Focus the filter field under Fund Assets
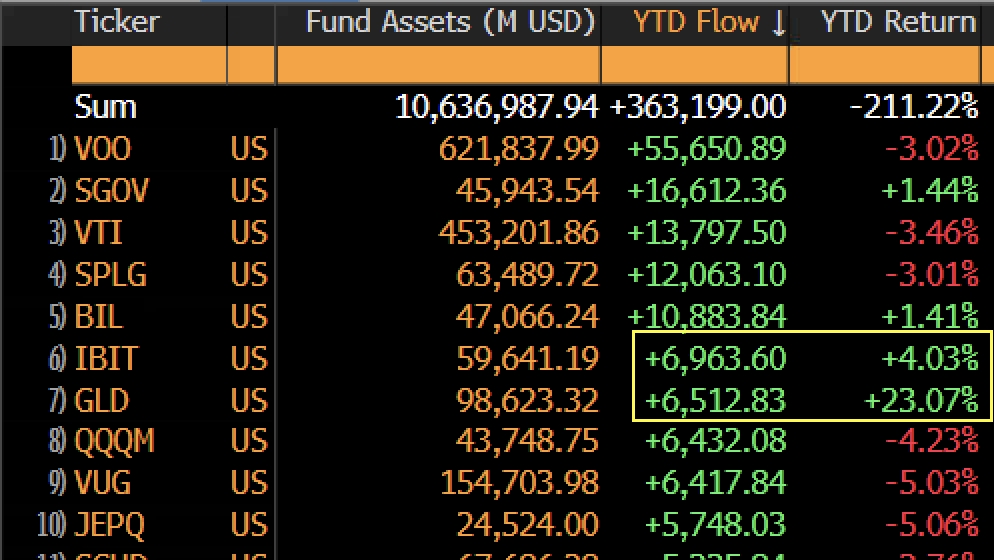 point(438,66)
